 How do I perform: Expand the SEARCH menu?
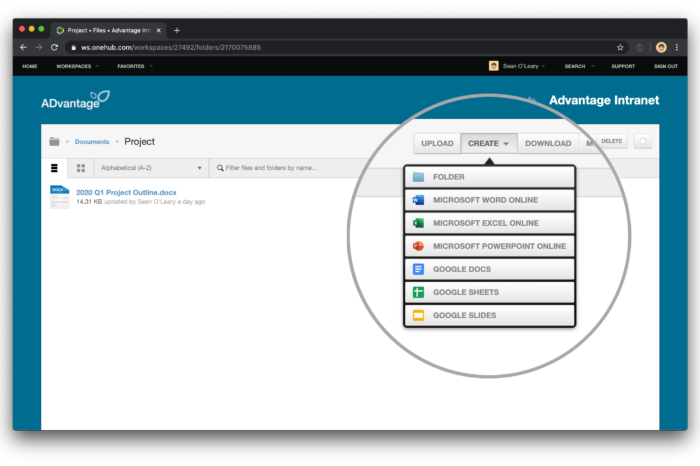(x=579, y=66)
